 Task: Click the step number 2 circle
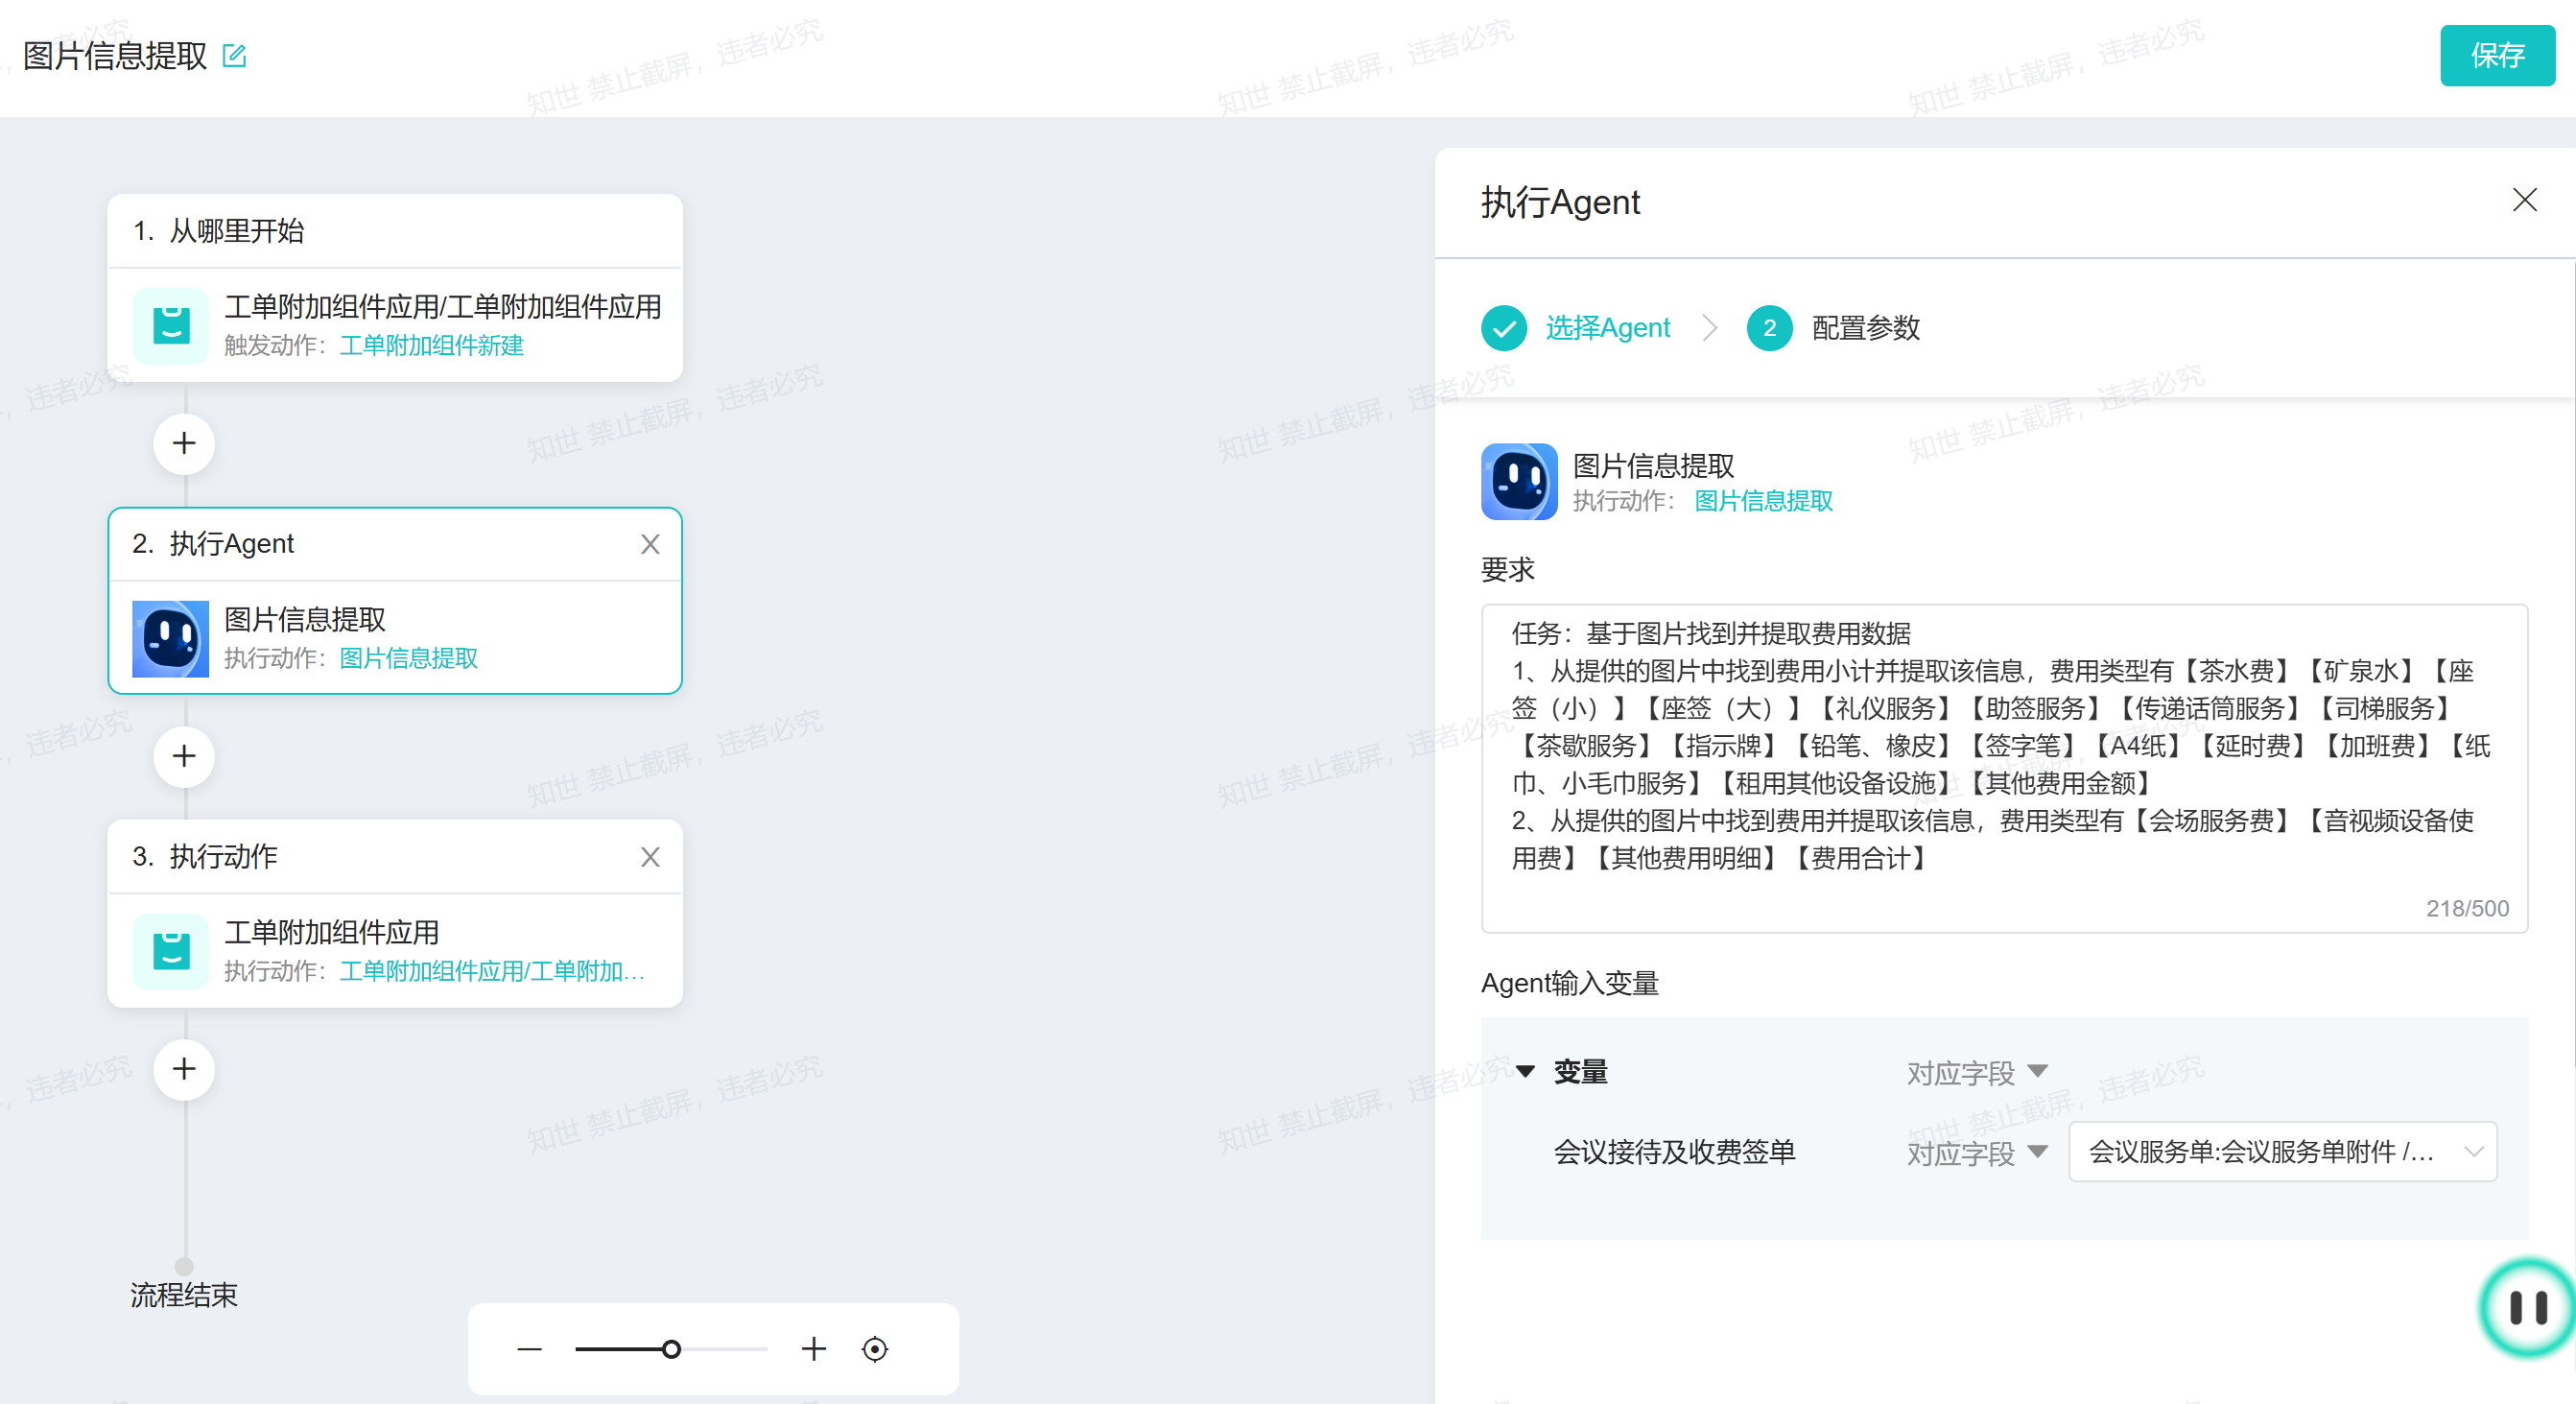pyautogui.click(x=1770, y=328)
